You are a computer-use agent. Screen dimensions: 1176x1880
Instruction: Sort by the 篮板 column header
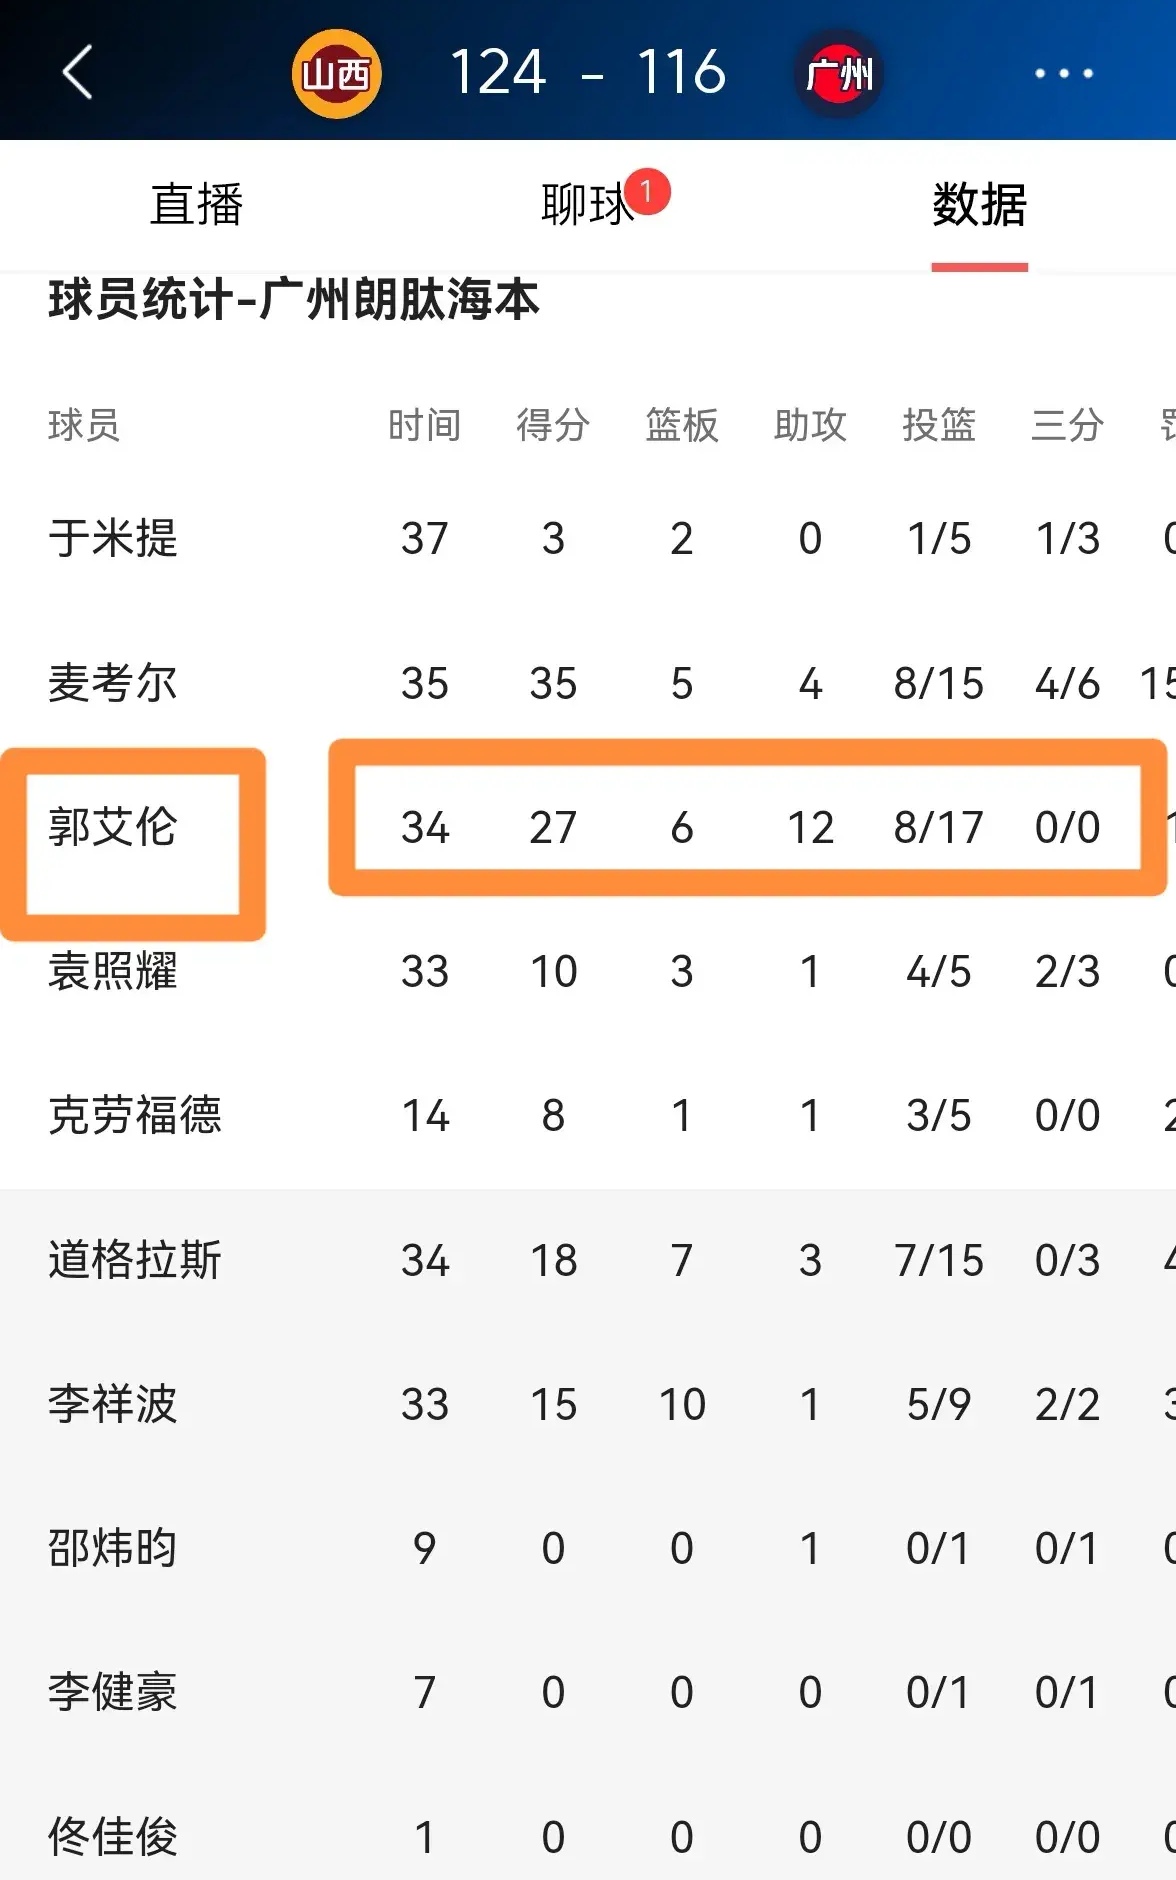(681, 425)
